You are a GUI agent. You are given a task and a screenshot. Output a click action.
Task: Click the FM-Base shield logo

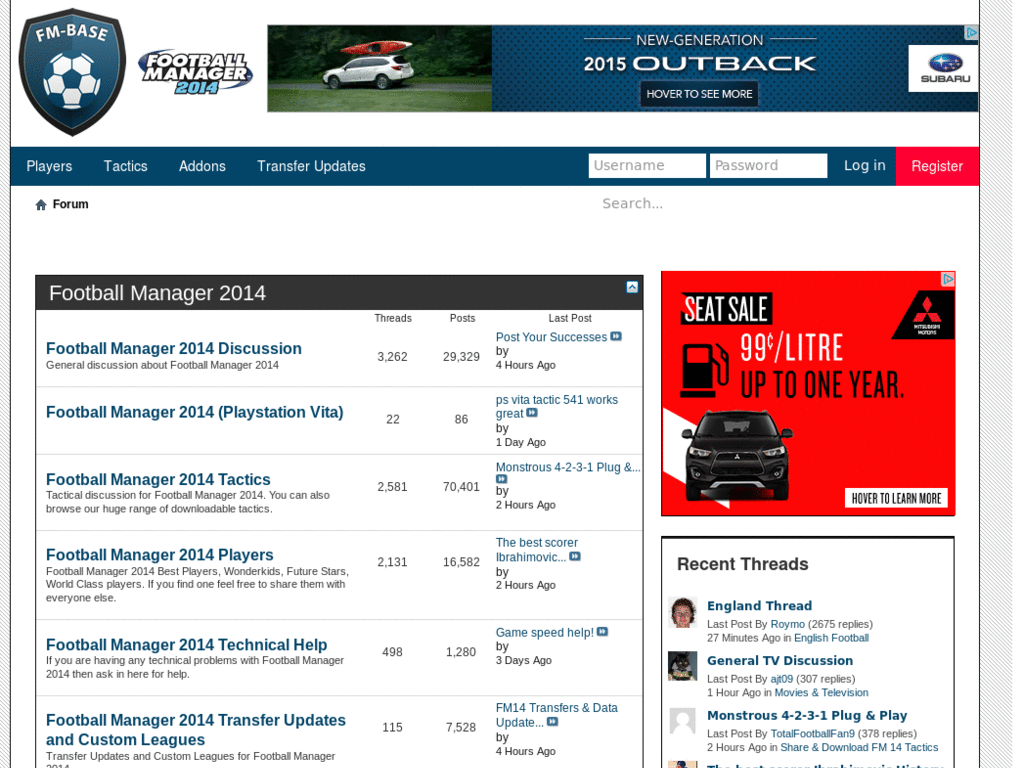(72, 72)
